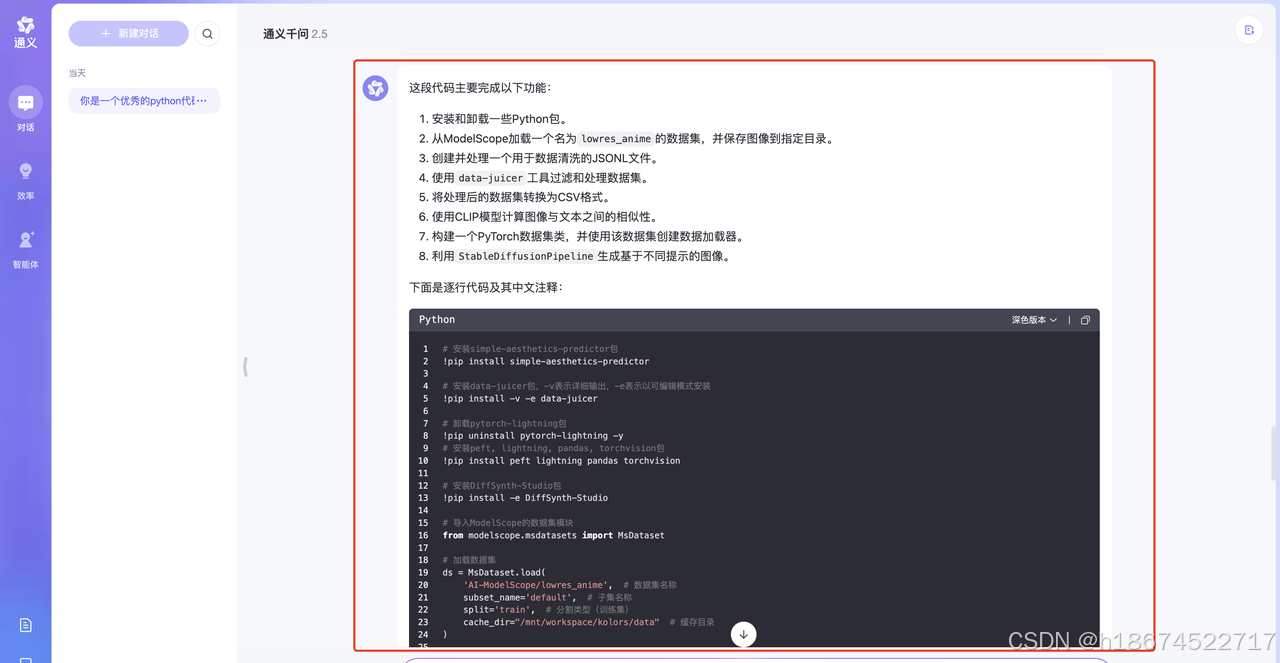Click the Python language label of code block
The height and width of the screenshot is (663, 1280).
pyautogui.click(x=437, y=320)
